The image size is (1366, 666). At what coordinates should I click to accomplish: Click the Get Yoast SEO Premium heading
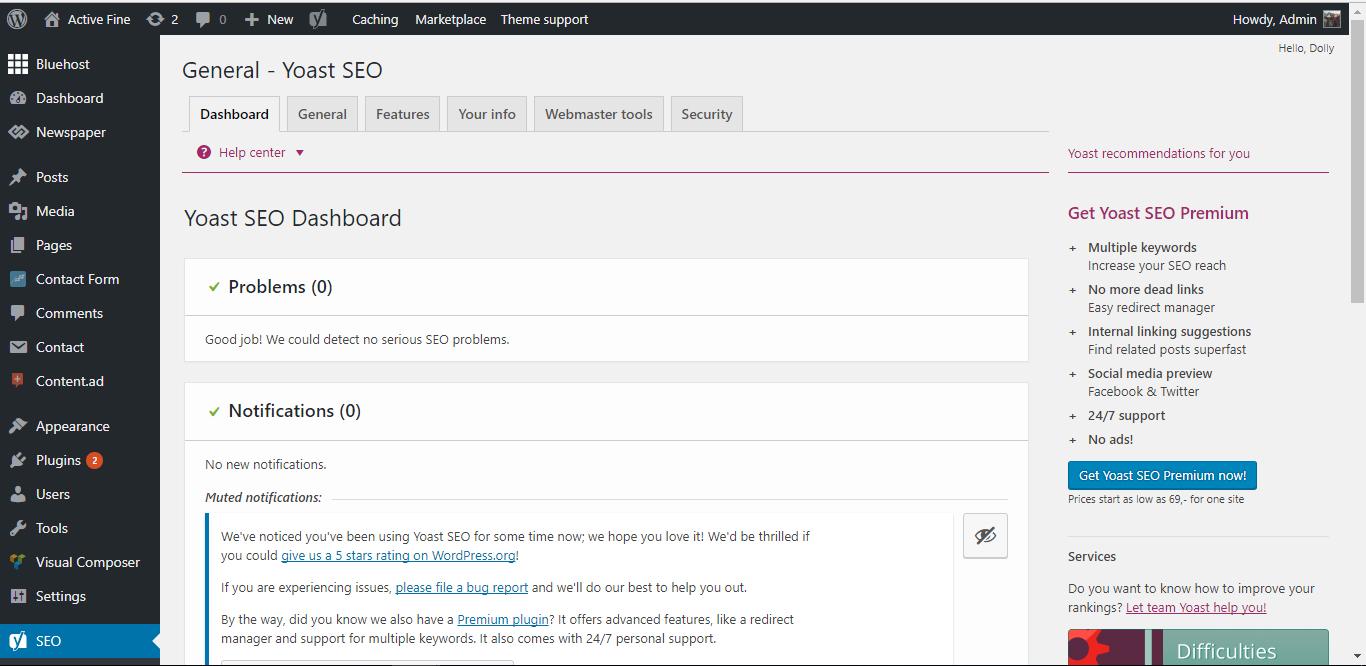[x=1158, y=213]
